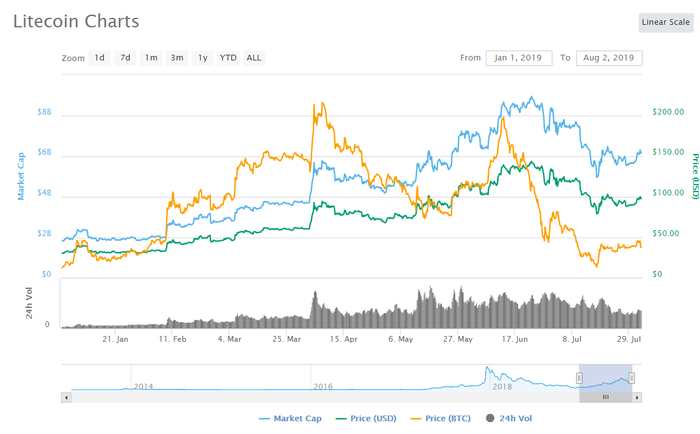Image resolution: width=700 pixels, height=434 pixels.
Task: Click the Market Cap axis title
Action: tap(21, 176)
